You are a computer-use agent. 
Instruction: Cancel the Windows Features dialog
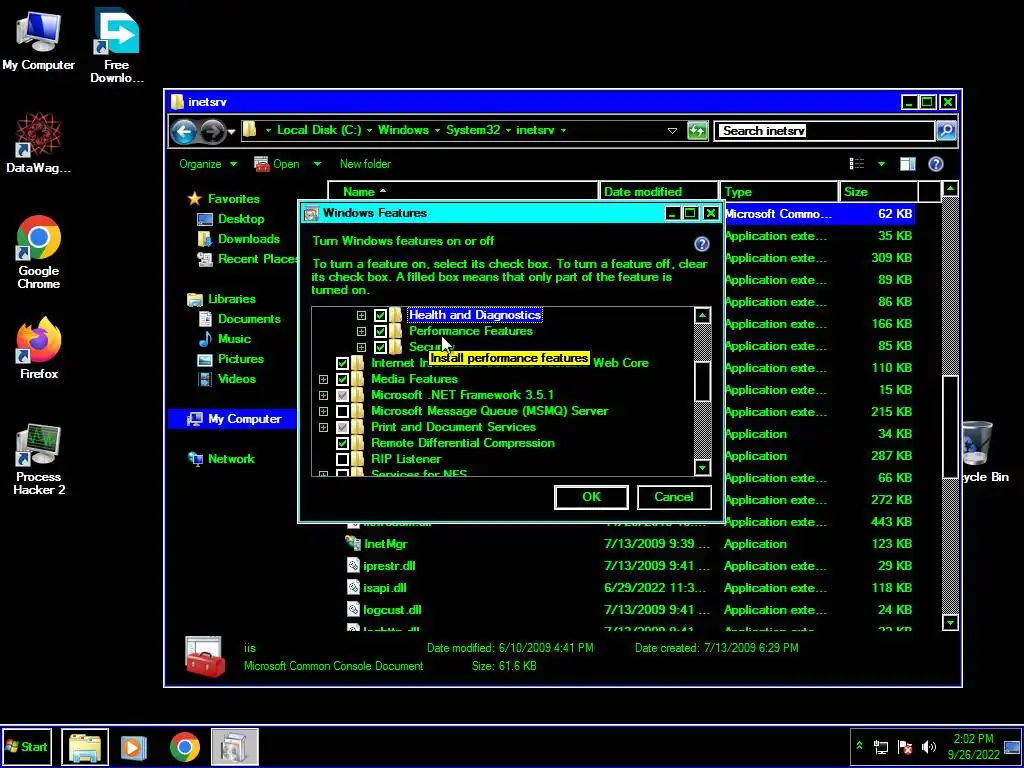pyautogui.click(x=674, y=497)
